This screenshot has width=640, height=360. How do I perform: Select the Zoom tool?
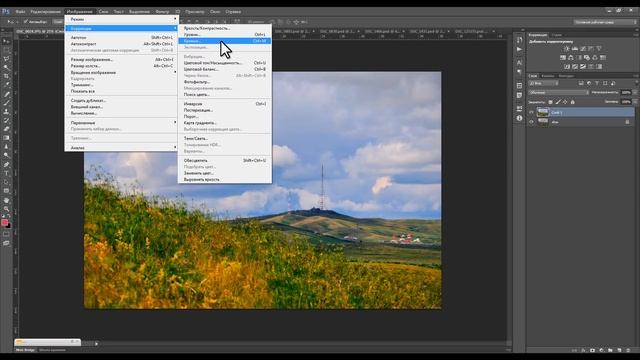pos(6,209)
